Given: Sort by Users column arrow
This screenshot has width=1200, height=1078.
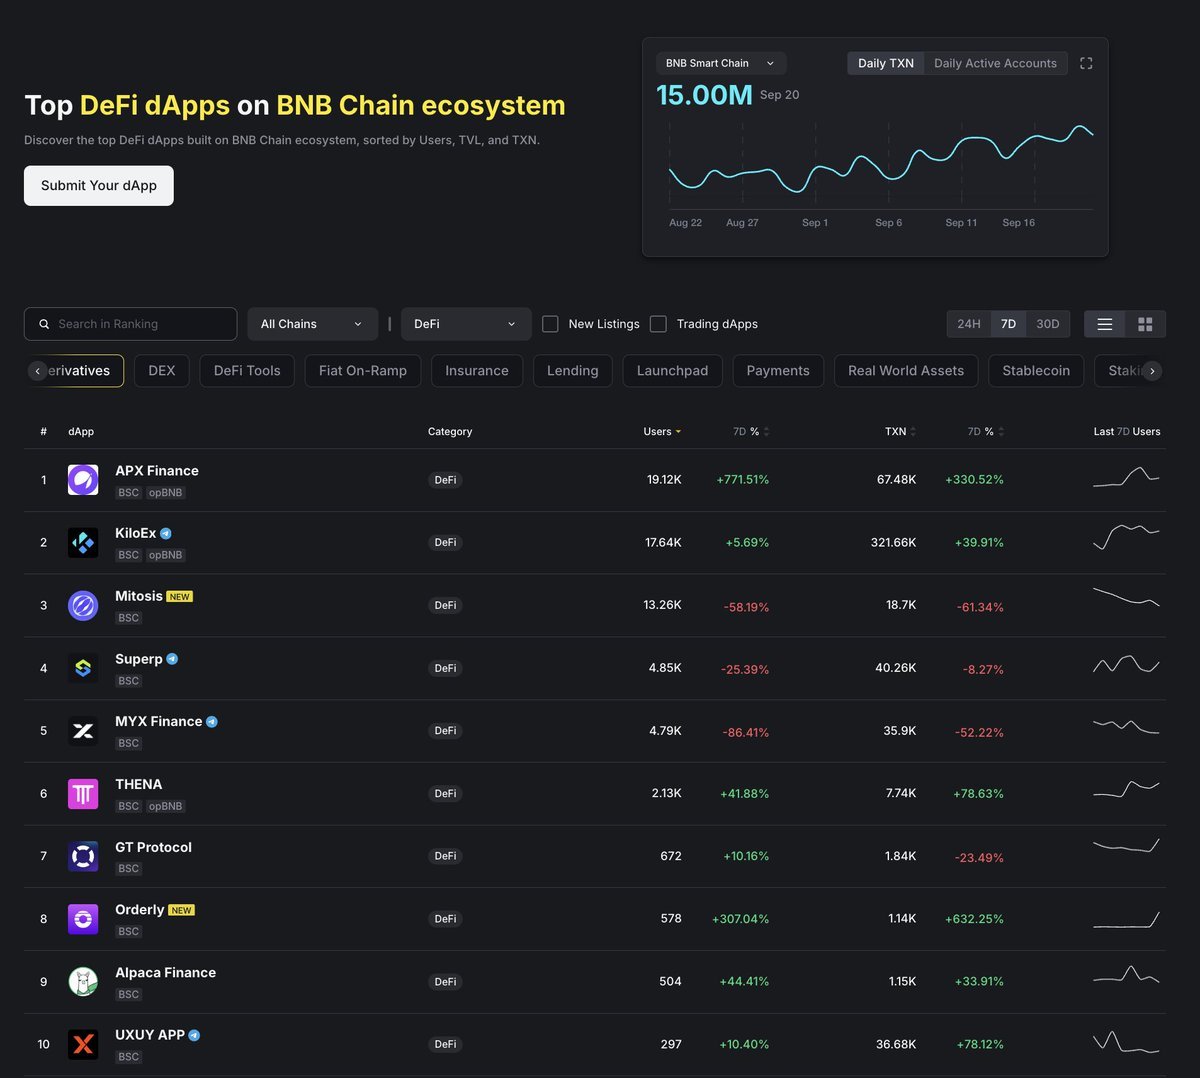Looking at the screenshot, I should [678, 432].
